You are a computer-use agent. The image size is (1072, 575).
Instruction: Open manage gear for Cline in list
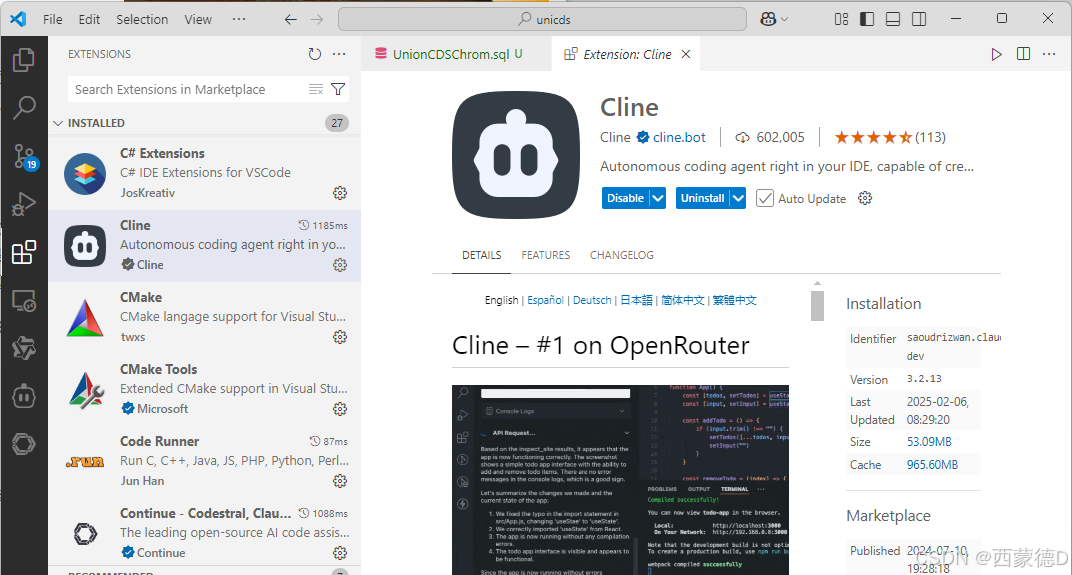pos(340,265)
